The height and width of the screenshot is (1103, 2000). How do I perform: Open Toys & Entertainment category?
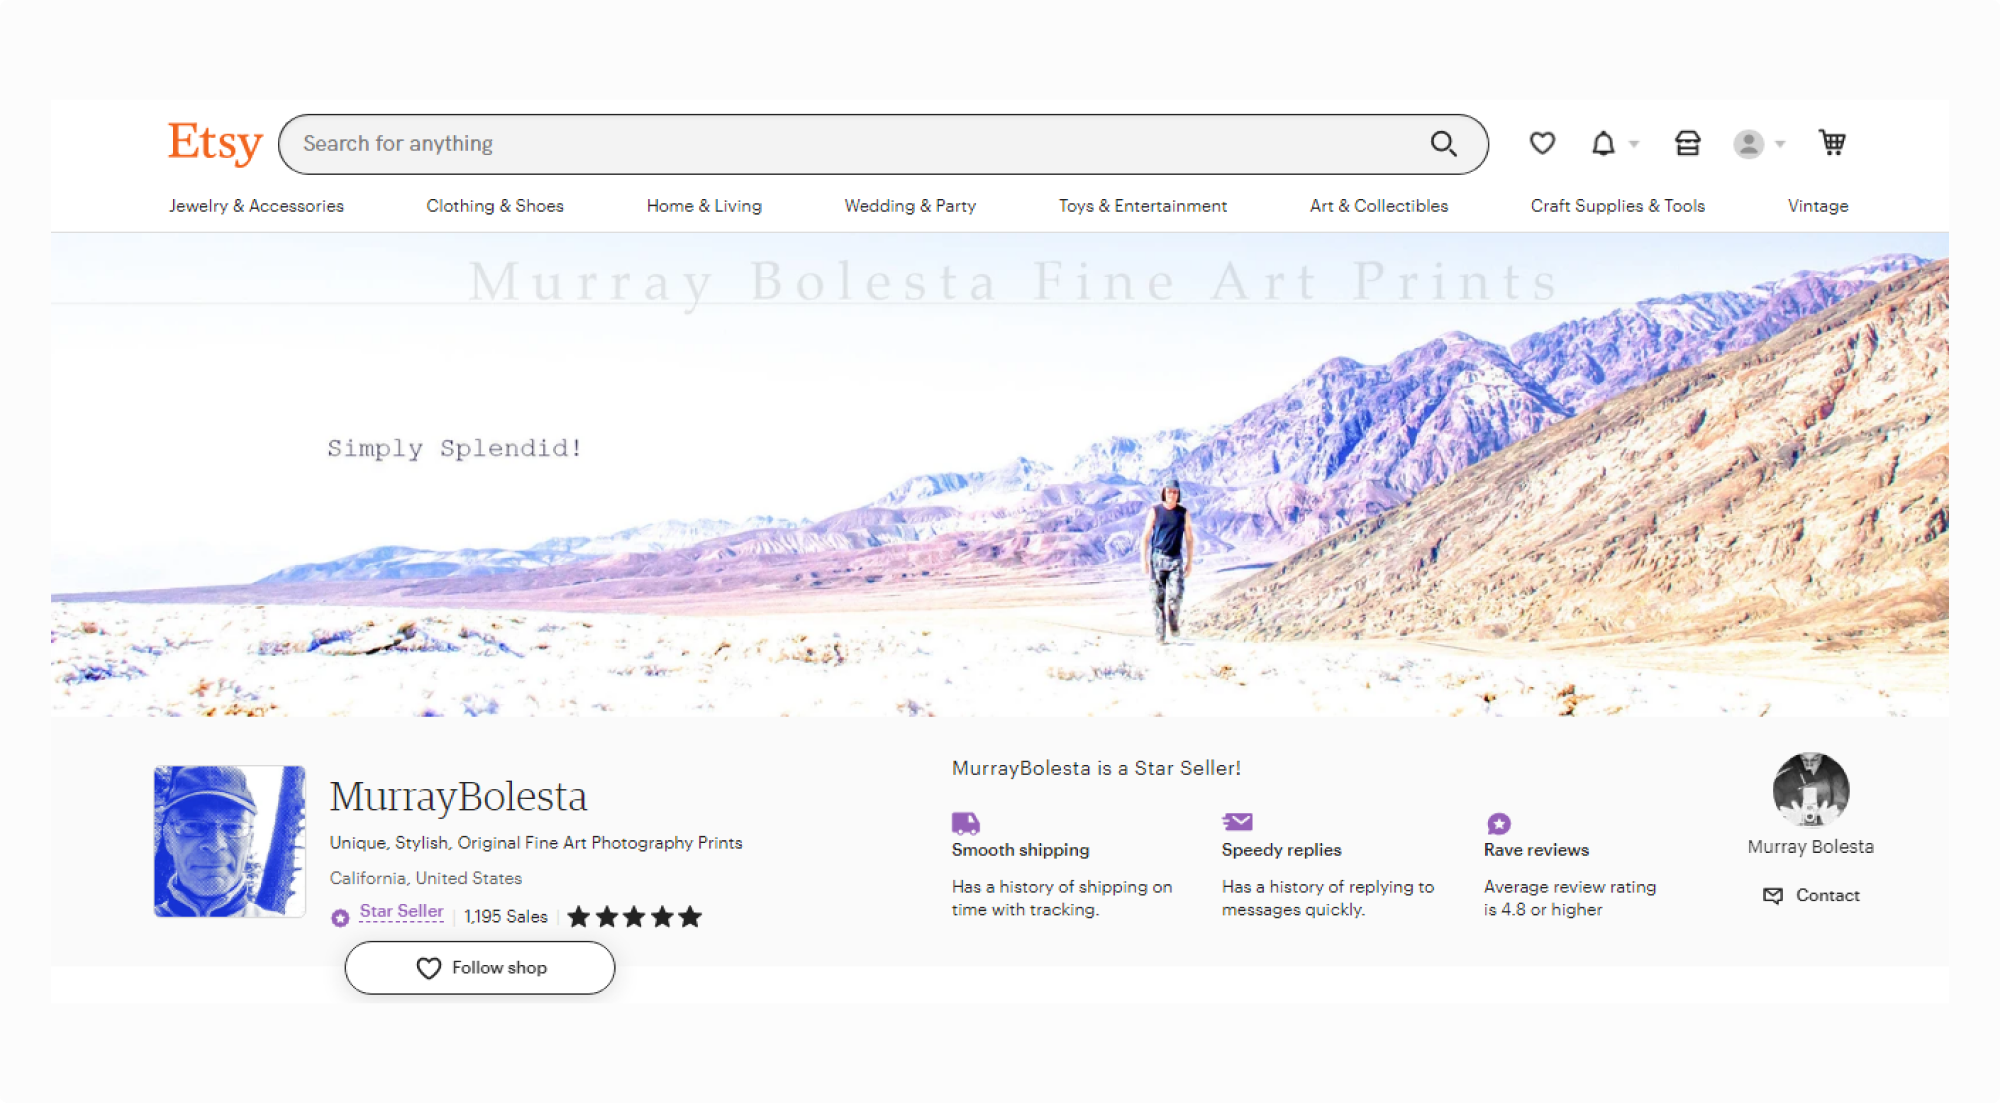(x=1143, y=205)
